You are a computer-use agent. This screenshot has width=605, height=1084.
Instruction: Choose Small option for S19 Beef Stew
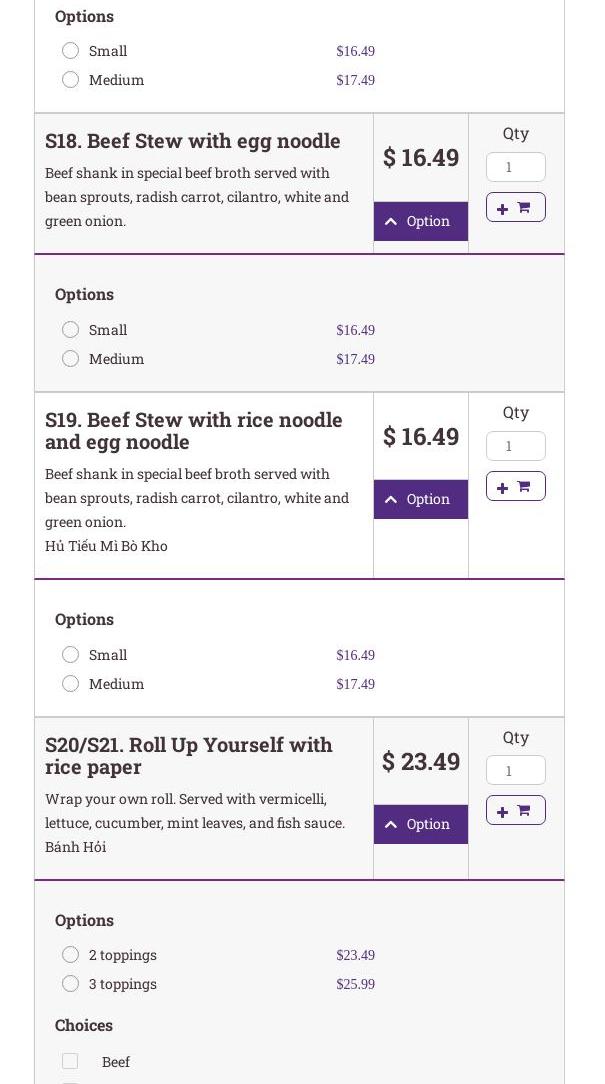(x=70, y=655)
